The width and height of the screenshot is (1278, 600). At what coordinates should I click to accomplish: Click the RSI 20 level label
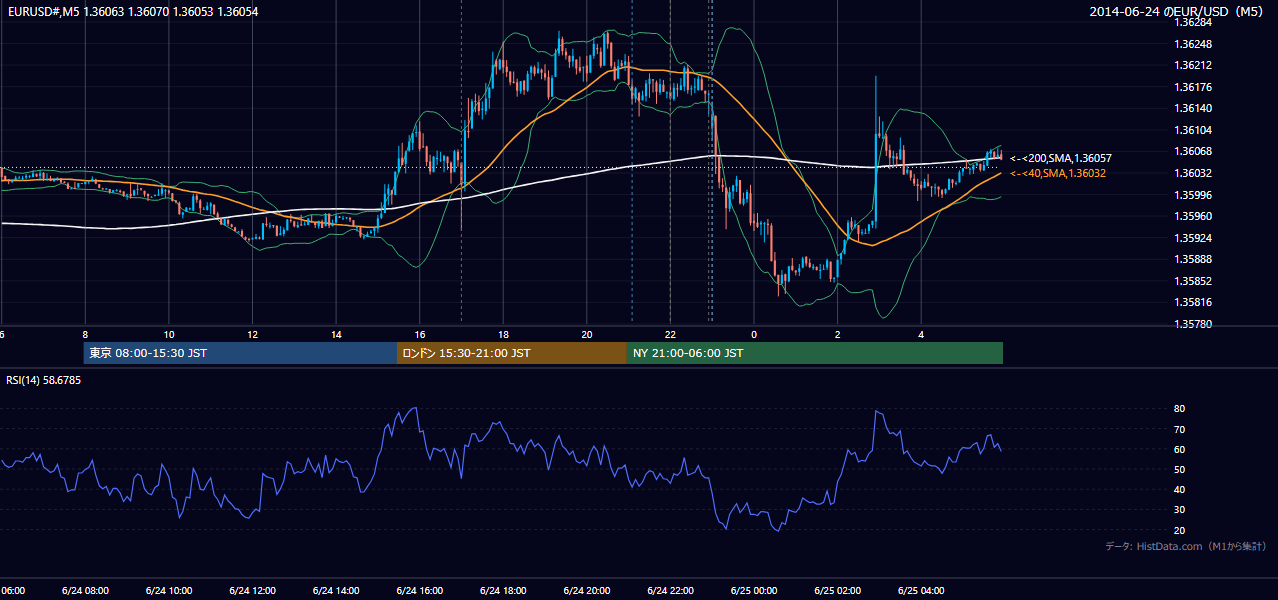coord(1179,530)
